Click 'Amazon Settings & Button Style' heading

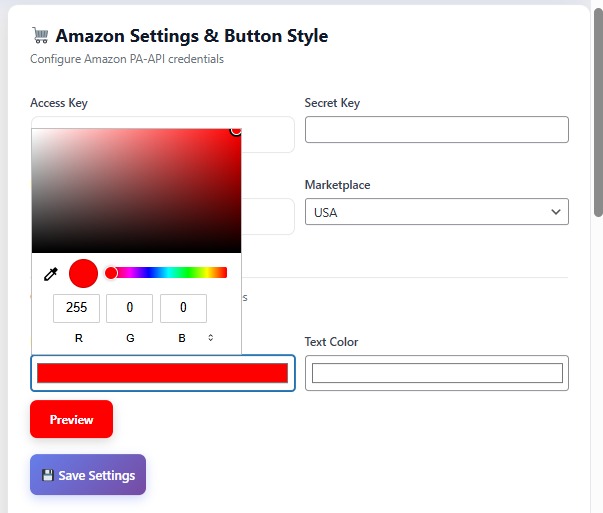[192, 36]
